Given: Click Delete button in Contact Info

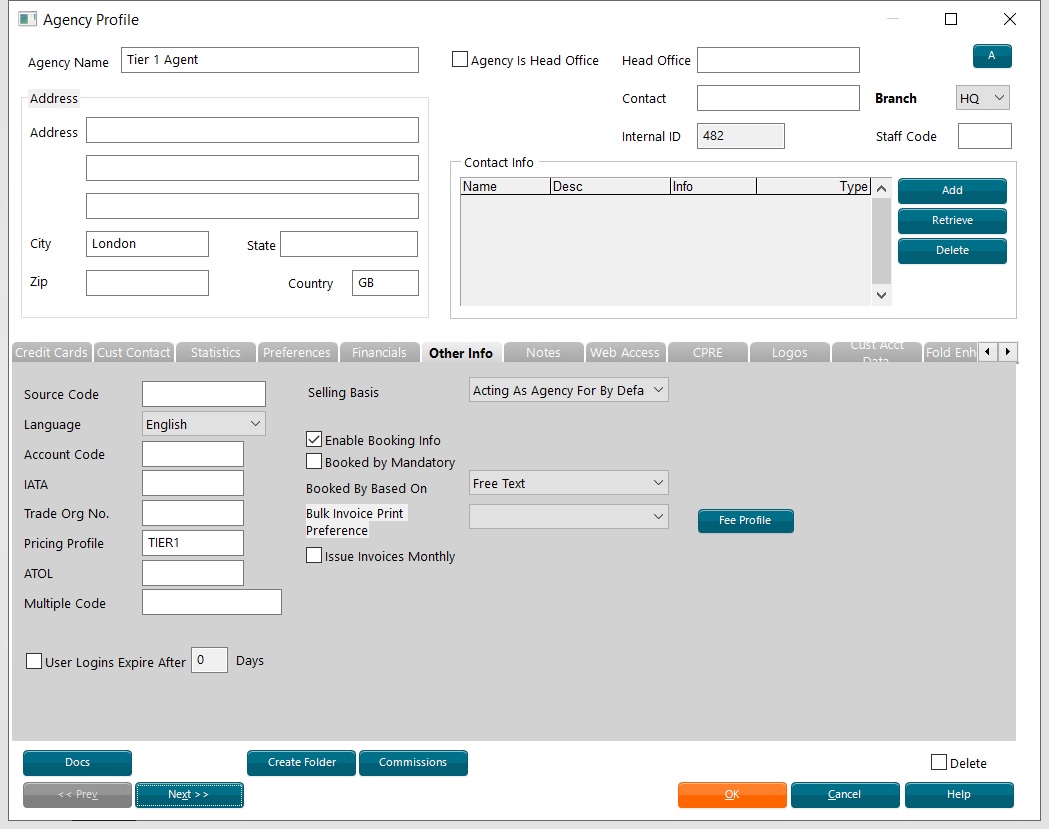Looking at the screenshot, I should tap(952, 250).
